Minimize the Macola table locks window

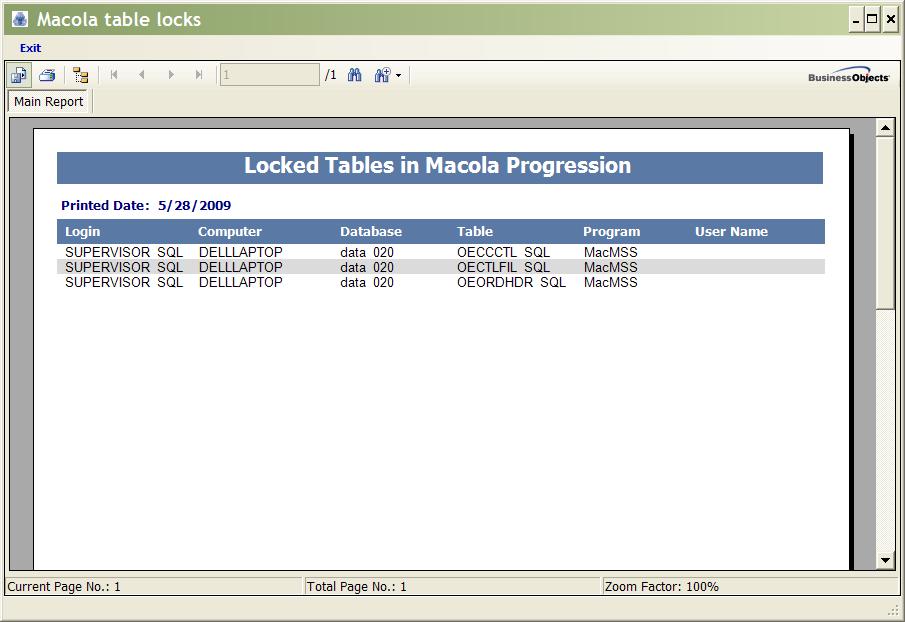[857, 20]
